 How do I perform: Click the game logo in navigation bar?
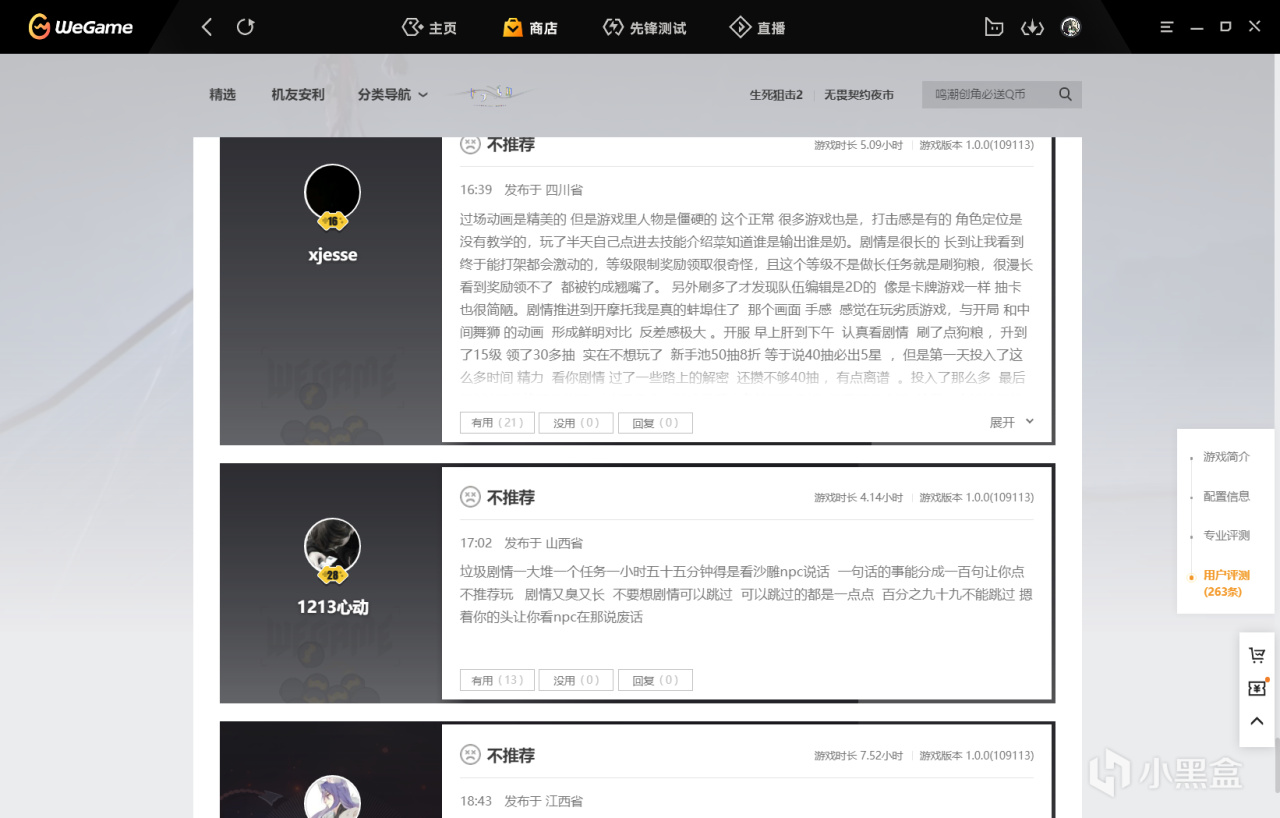click(x=491, y=94)
